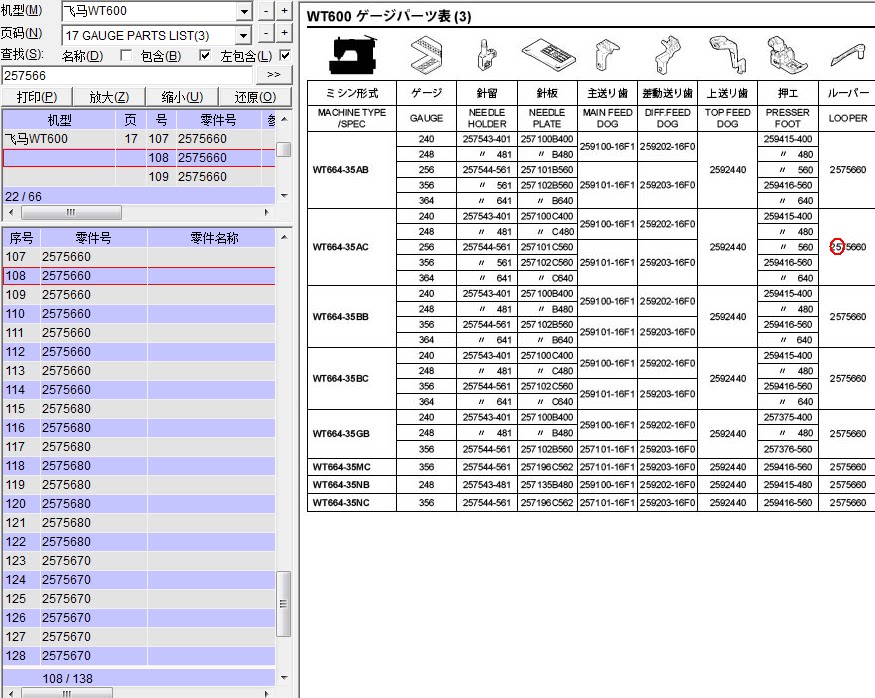Click the >> find next button
This screenshot has width=875, height=698.
[273, 75]
